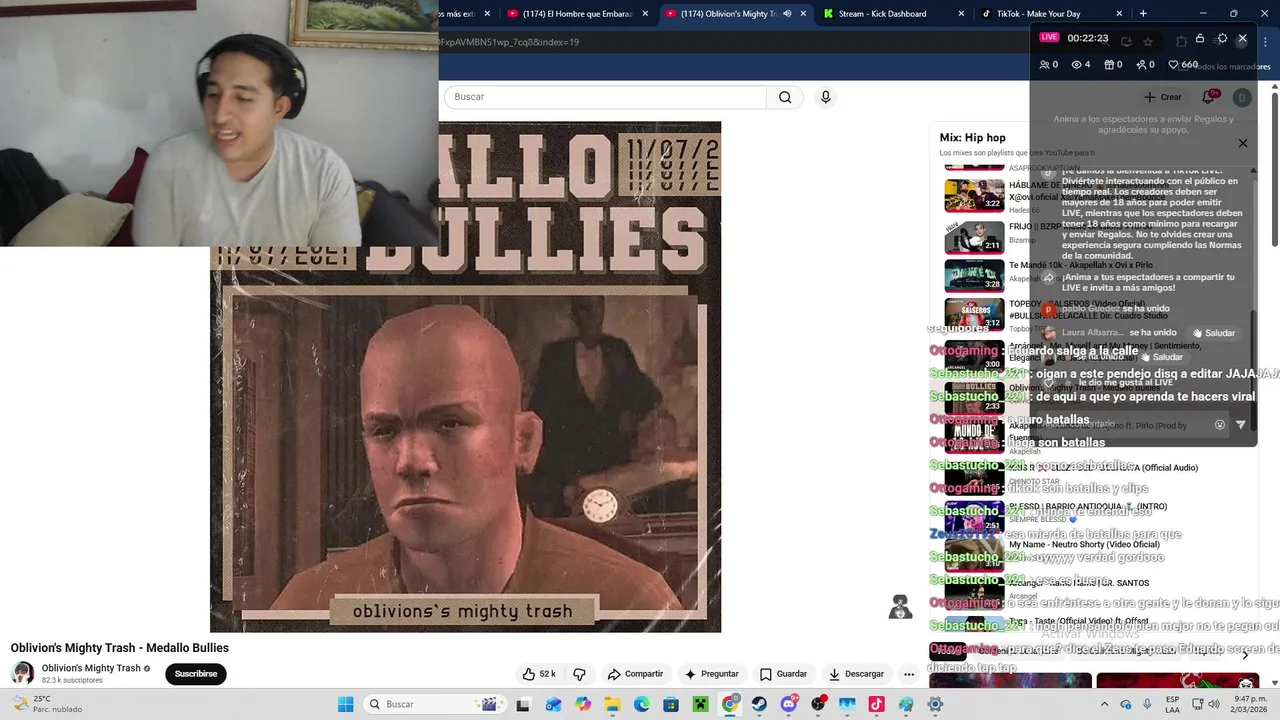Click the Compartir button
The image size is (1280, 720).
click(635, 674)
